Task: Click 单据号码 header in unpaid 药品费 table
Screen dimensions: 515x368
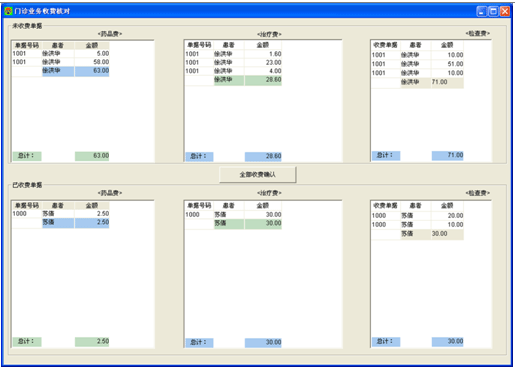Action: 27,45
